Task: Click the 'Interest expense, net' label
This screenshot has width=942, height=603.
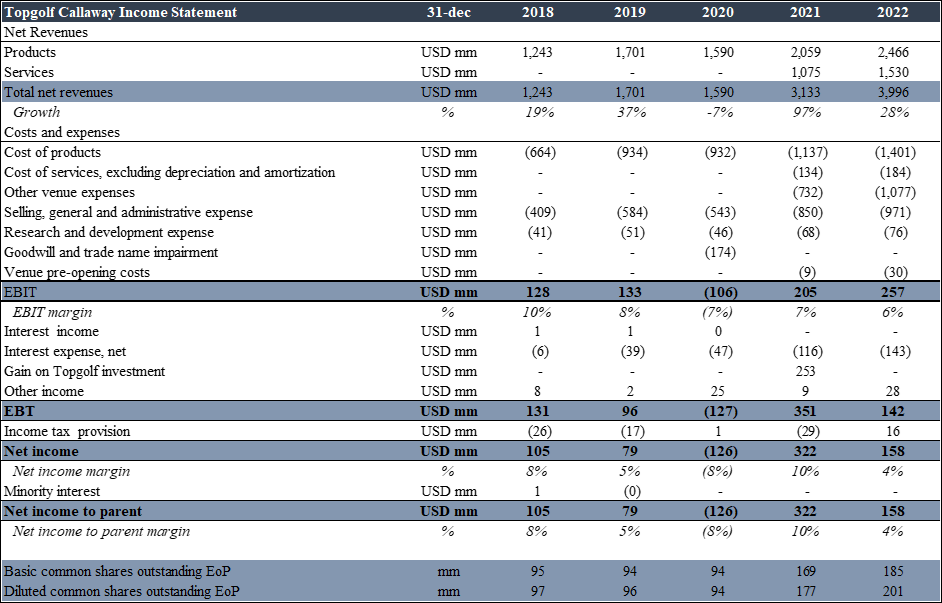Action: pyautogui.click(x=65, y=351)
